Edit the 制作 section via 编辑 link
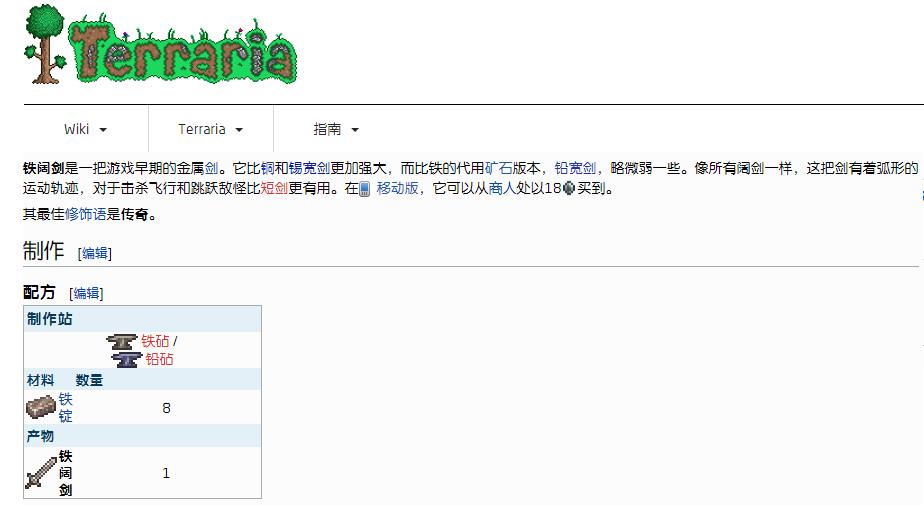924x507 pixels. pyautogui.click(x=95, y=254)
